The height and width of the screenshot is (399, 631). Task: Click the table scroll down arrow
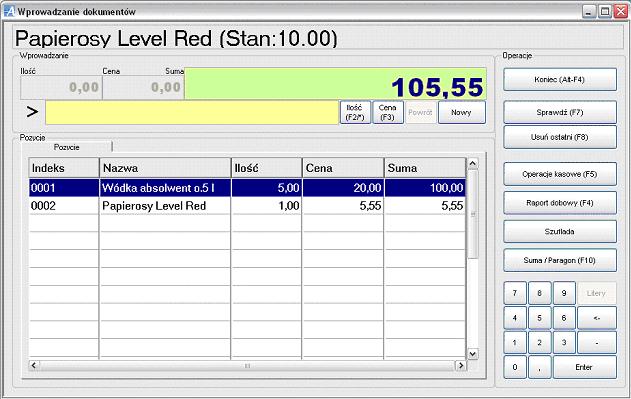[472, 354]
